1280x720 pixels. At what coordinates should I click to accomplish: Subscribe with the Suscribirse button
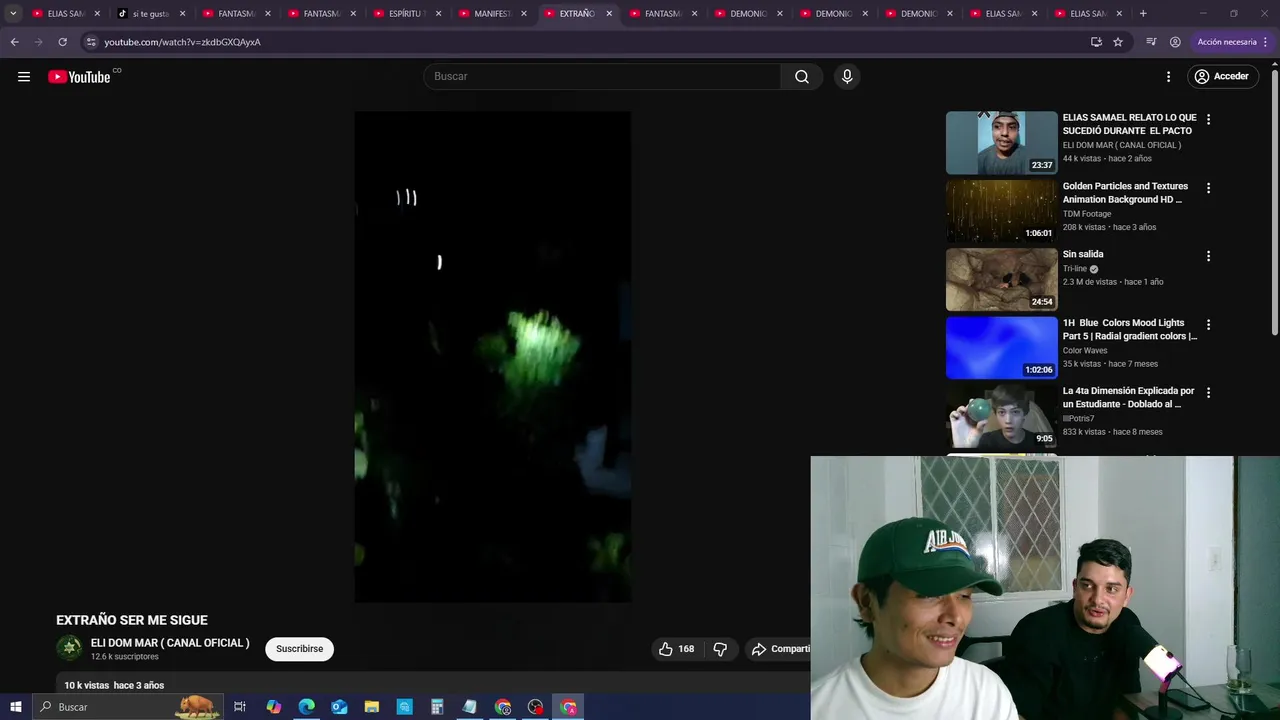[300, 649]
